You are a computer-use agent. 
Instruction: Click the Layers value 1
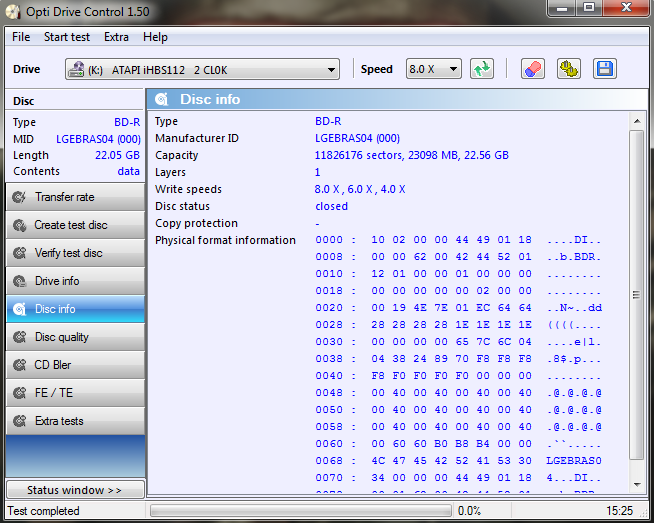click(317, 172)
